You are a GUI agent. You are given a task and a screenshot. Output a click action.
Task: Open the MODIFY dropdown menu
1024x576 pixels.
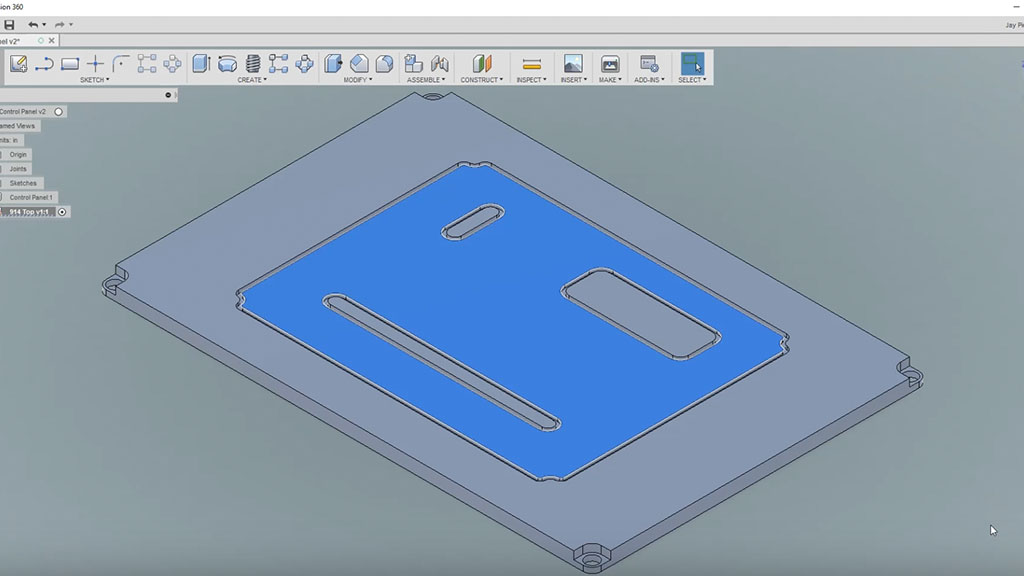coord(357,80)
